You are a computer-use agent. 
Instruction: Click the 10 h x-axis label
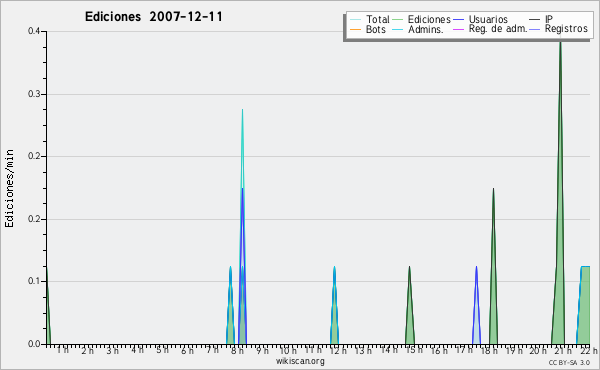point(288,350)
